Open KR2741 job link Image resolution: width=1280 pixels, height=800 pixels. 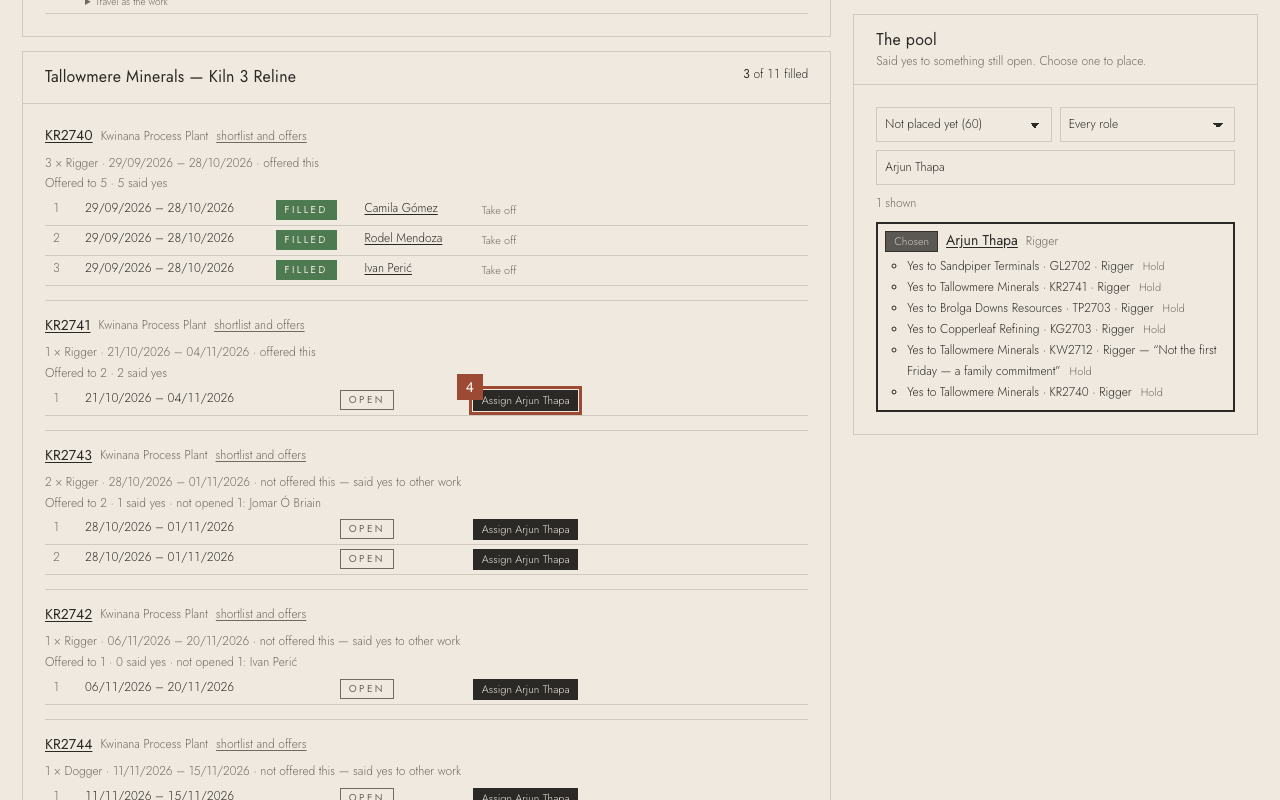point(67,325)
